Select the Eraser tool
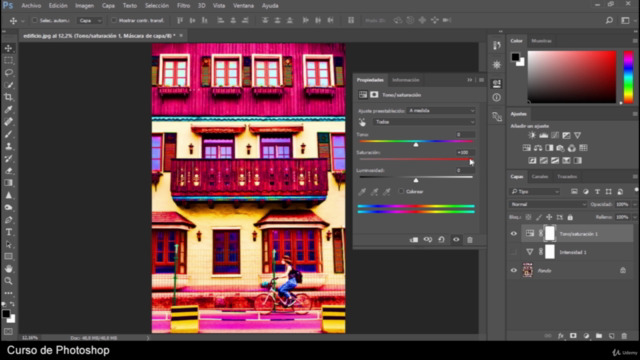This screenshot has height=360, width=640. (x=9, y=171)
